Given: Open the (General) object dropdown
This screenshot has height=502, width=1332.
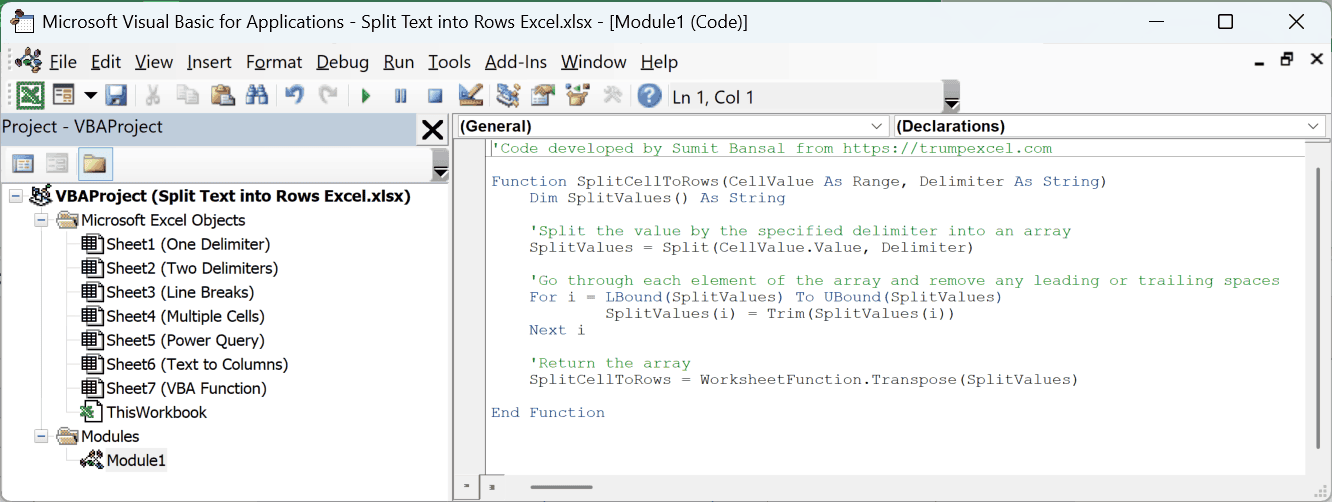Looking at the screenshot, I should coord(672,126).
